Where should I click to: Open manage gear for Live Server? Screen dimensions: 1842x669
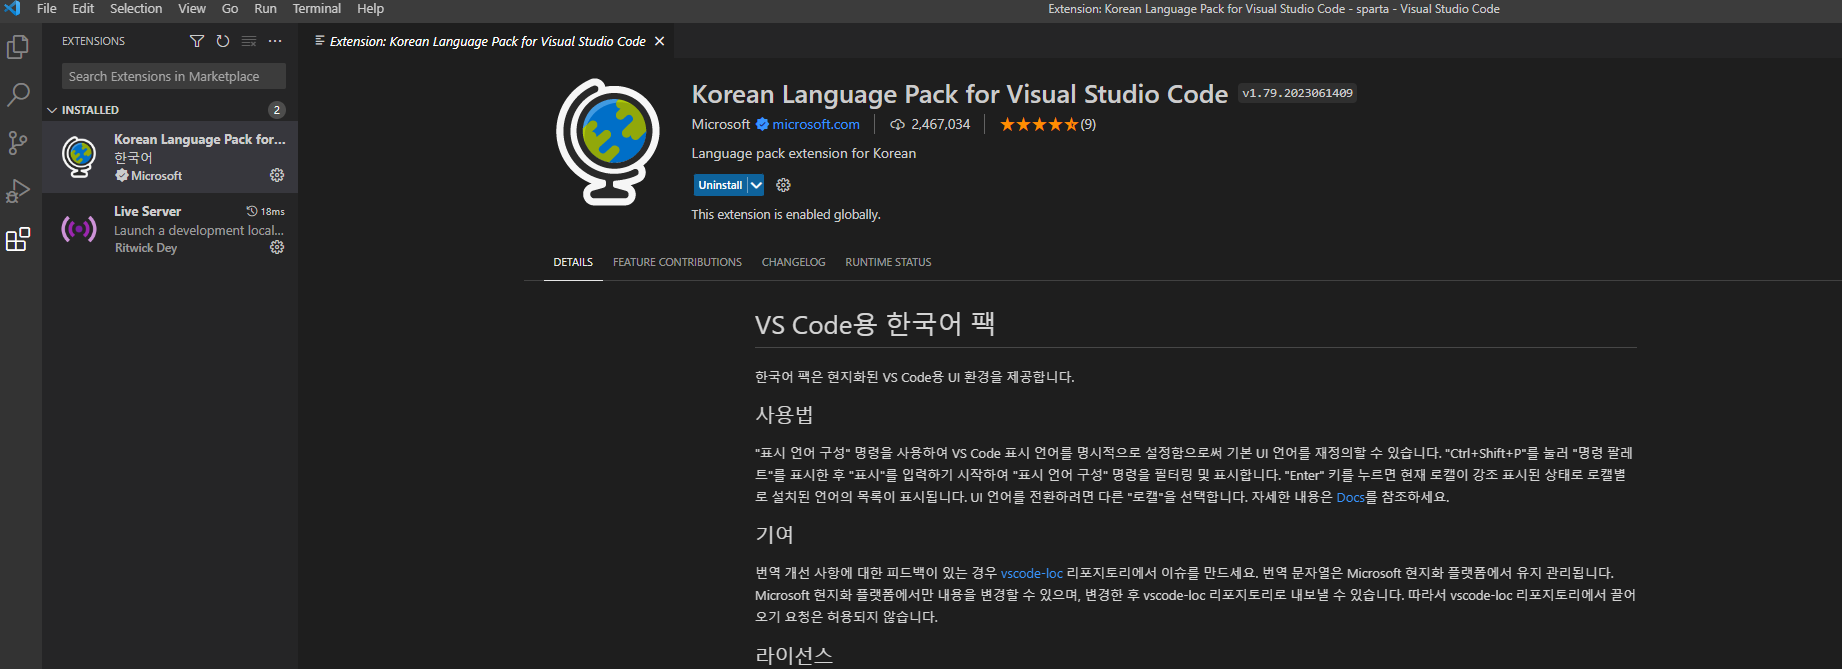tap(277, 247)
